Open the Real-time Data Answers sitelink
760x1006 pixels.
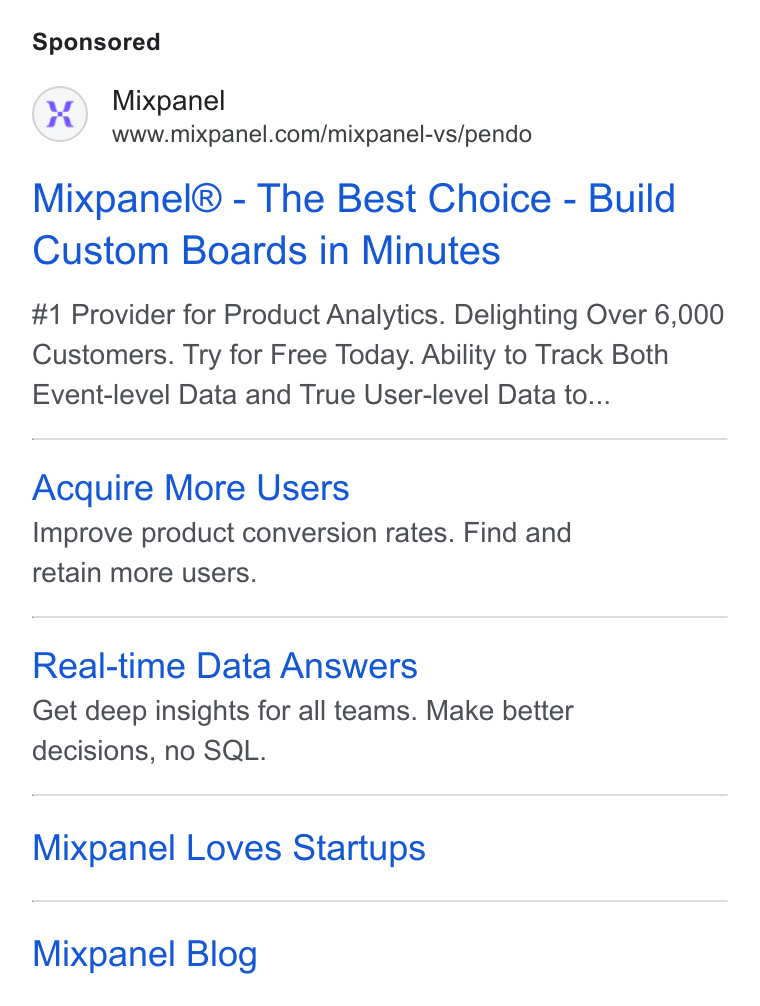tap(225, 665)
